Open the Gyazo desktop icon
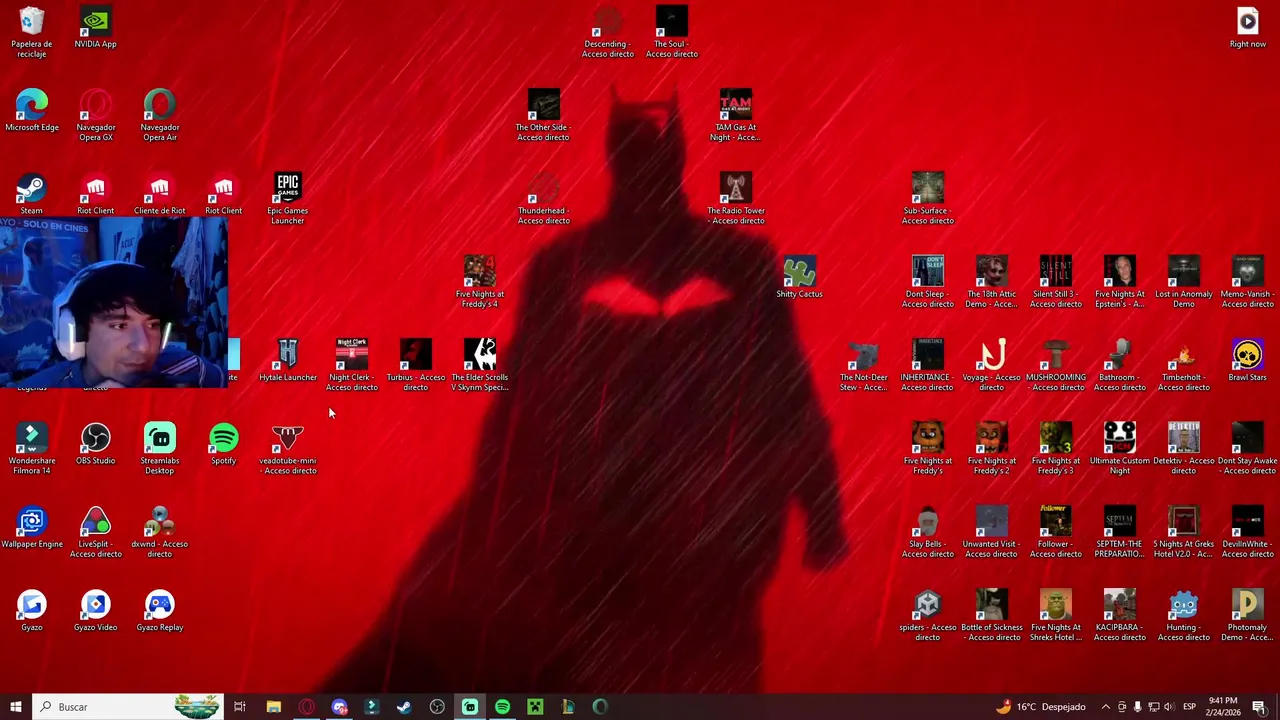Image resolution: width=1280 pixels, height=720 pixels. (32, 611)
